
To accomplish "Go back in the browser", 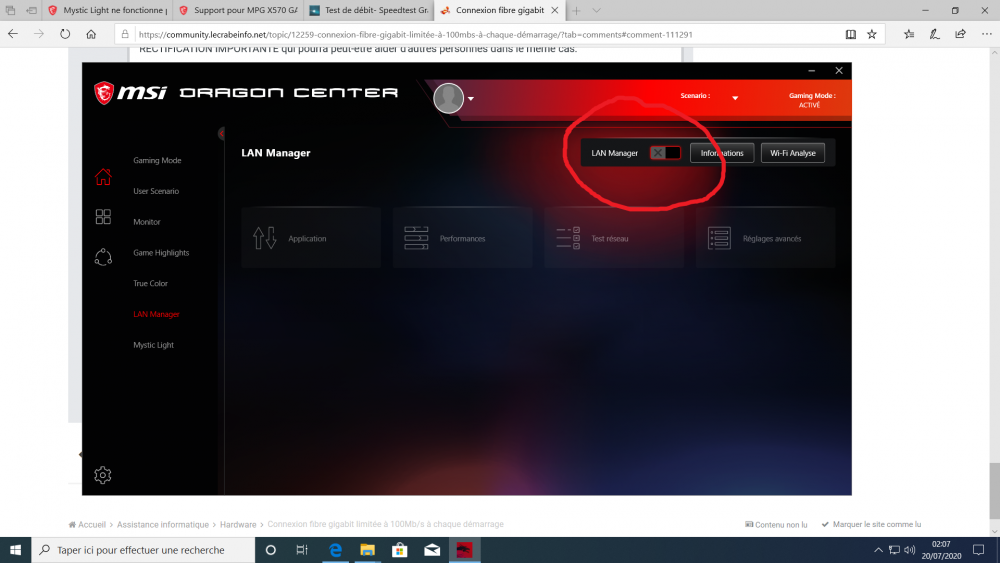I will (13, 34).
